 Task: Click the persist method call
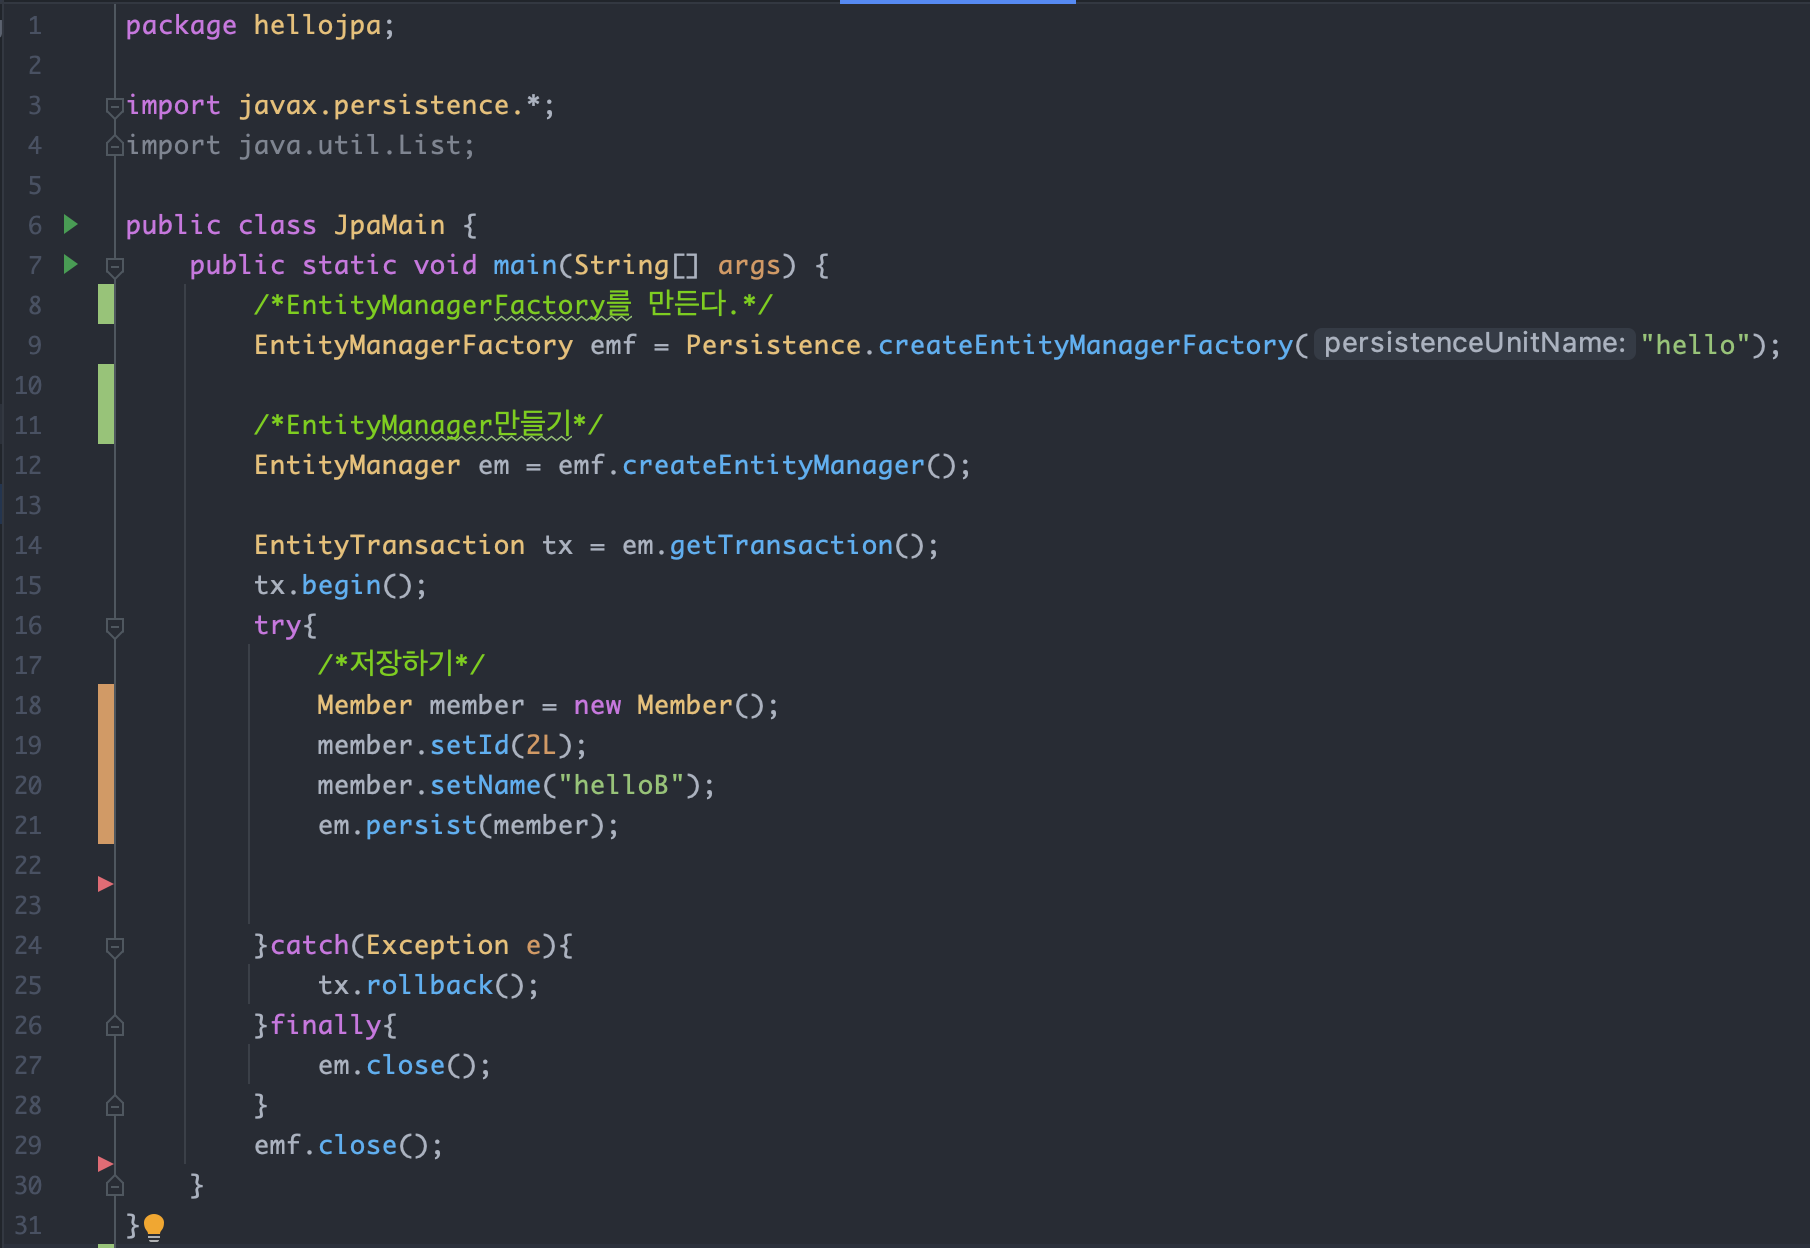(422, 825)
